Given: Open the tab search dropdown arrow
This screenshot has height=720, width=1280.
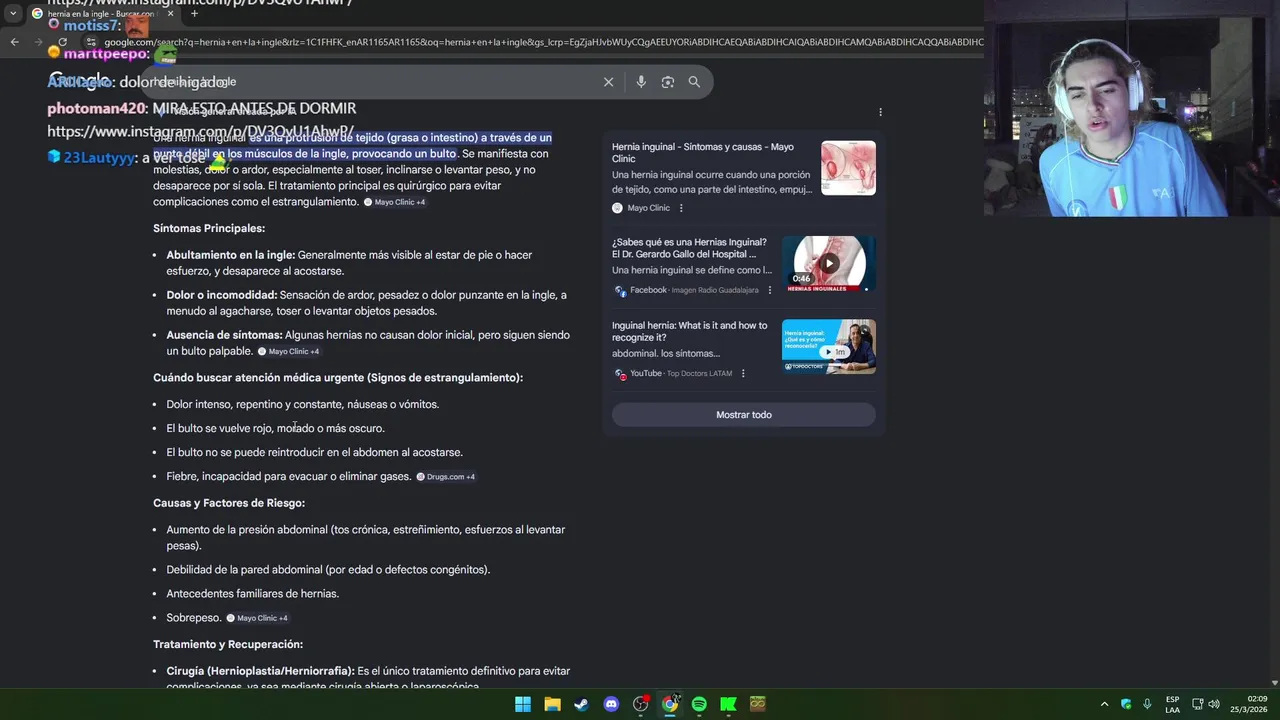Looking at the screenshot, I should (13, 14).
